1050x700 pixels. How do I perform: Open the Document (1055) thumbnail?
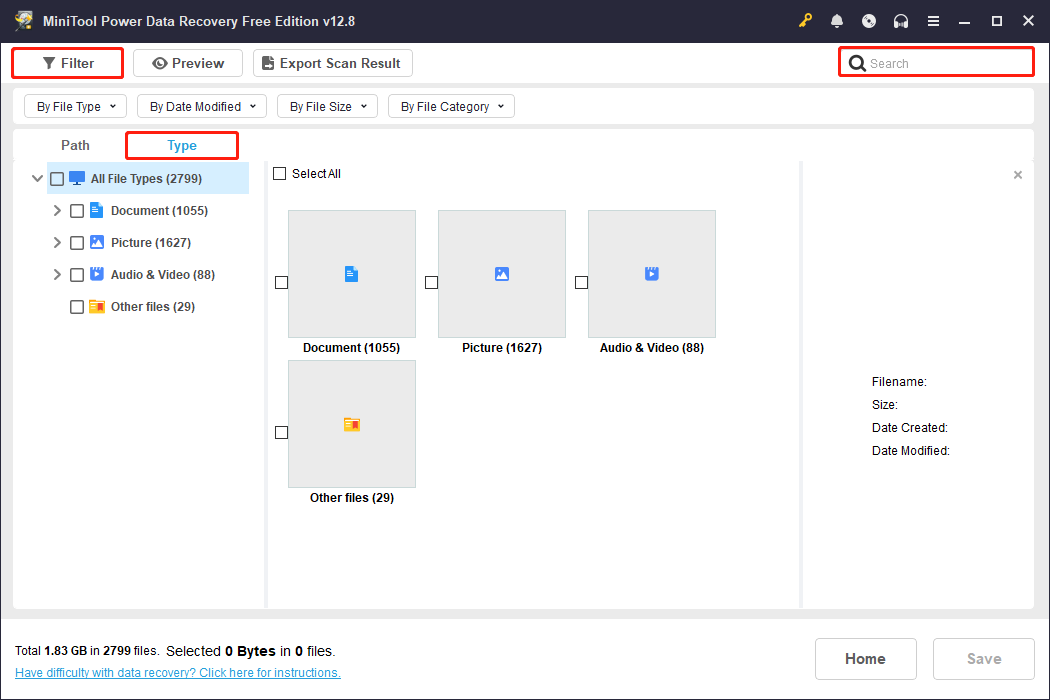[352, 274]
